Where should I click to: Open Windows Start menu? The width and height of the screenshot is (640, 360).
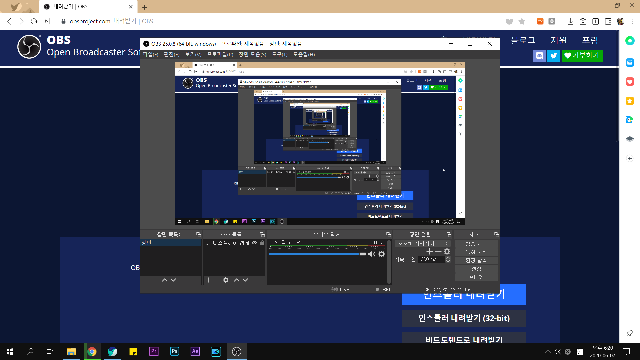10,351
